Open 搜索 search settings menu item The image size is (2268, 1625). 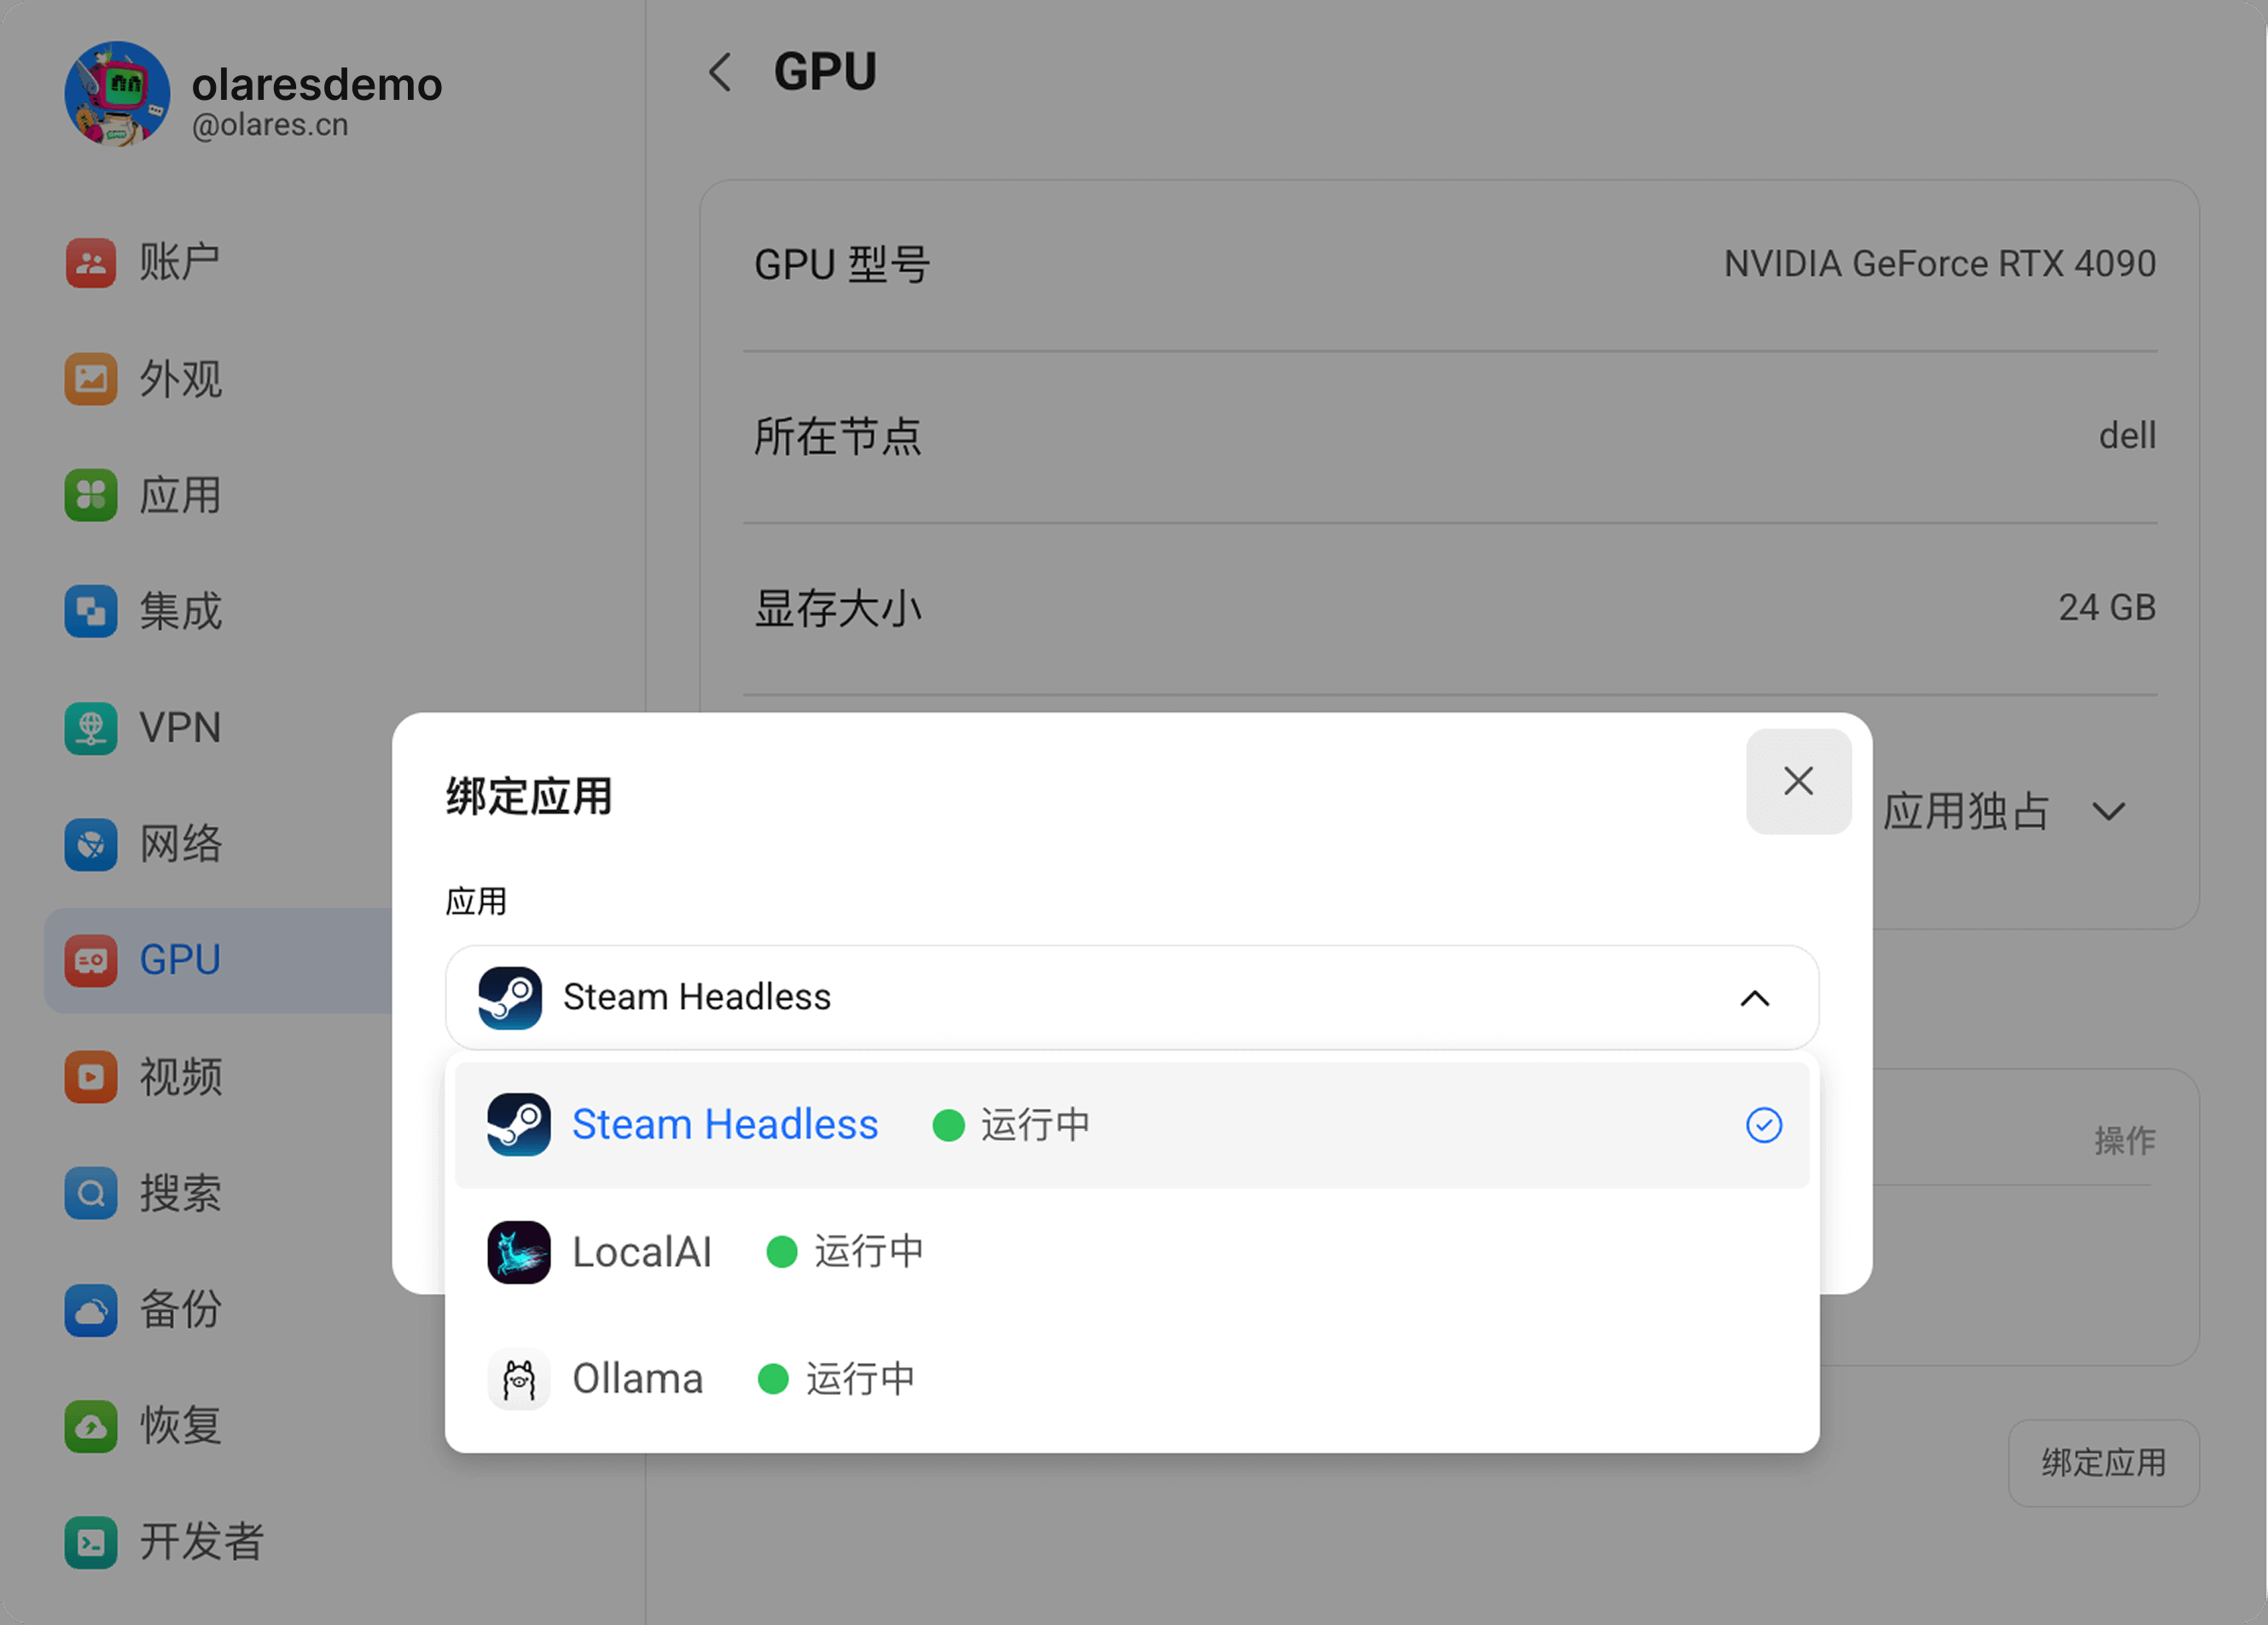pyautogui.click(x=180, y=1193)
